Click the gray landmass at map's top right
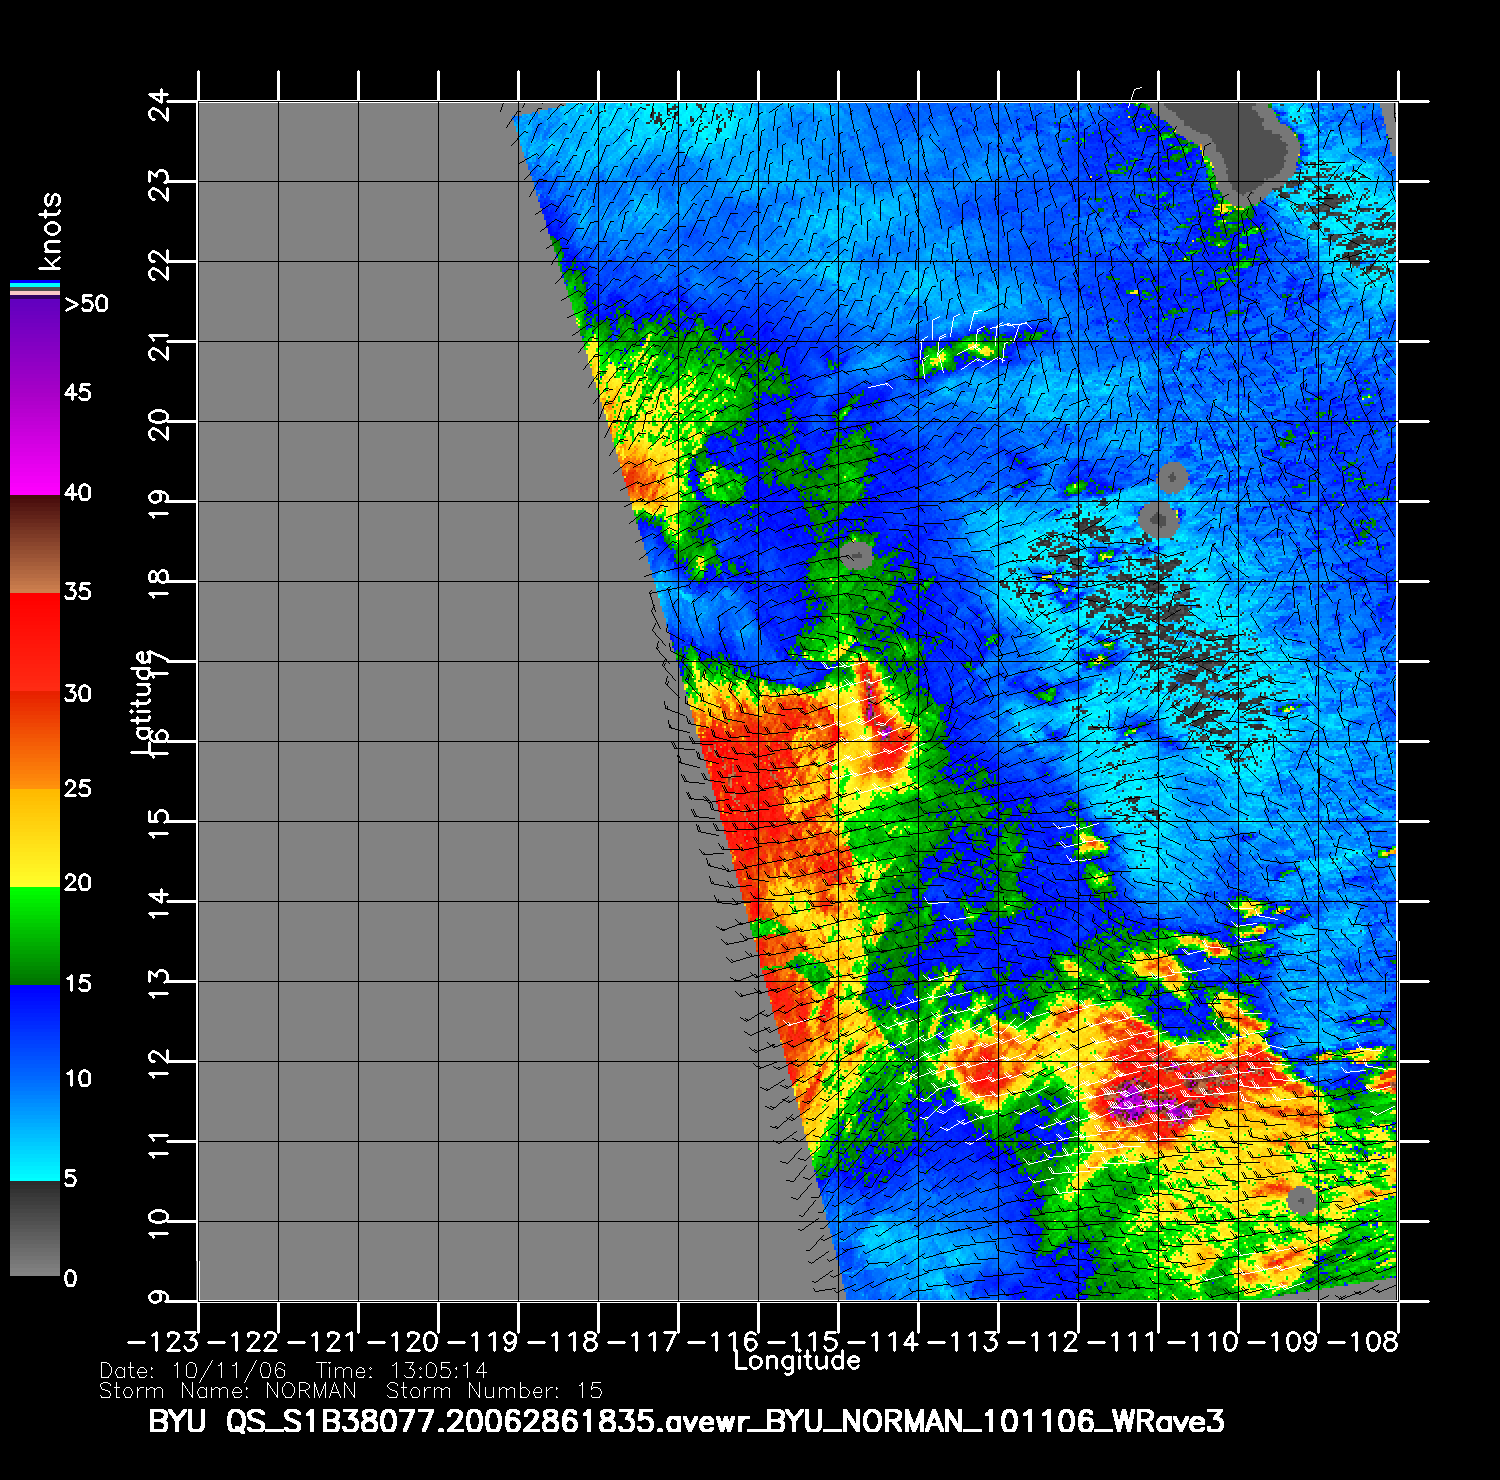Image resolution: width=1500 pixels, height=1480 pixels. 1240,140
